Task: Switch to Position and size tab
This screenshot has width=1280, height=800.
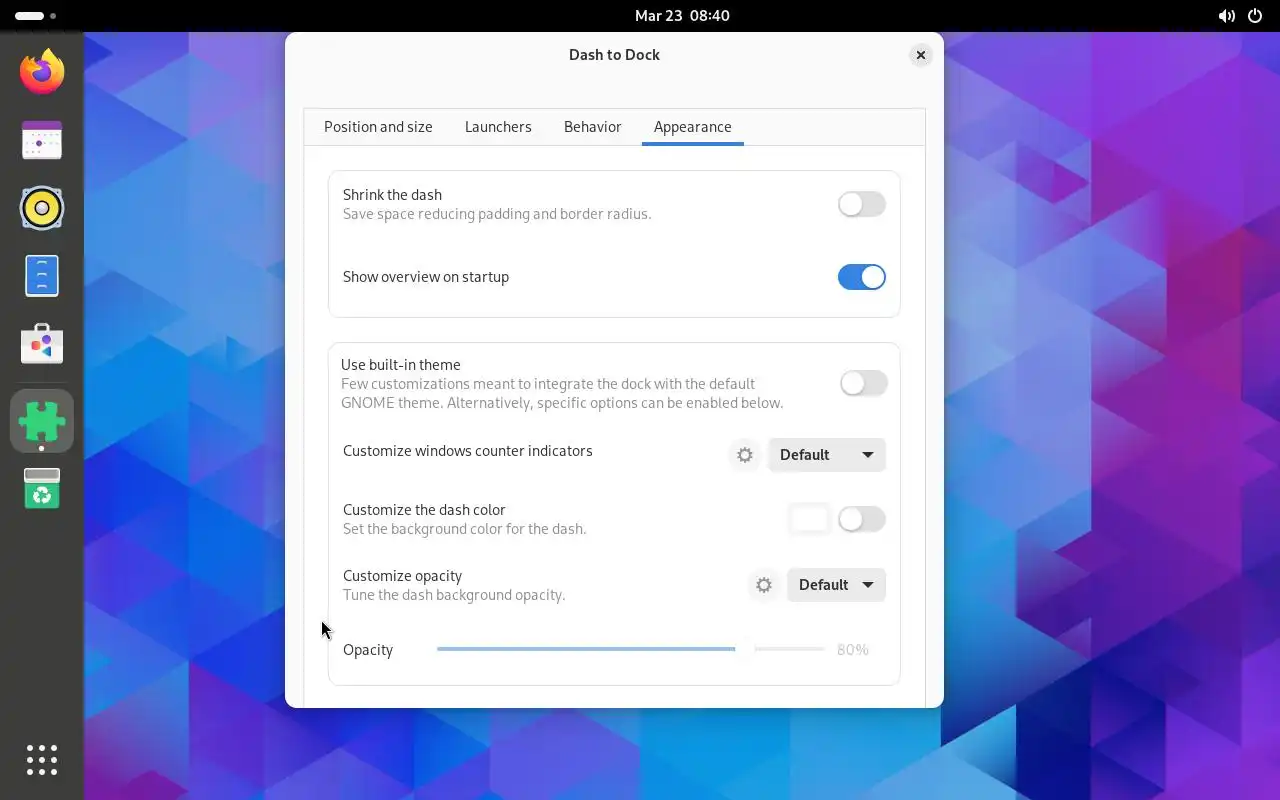Action: click(x=378, y=127)
